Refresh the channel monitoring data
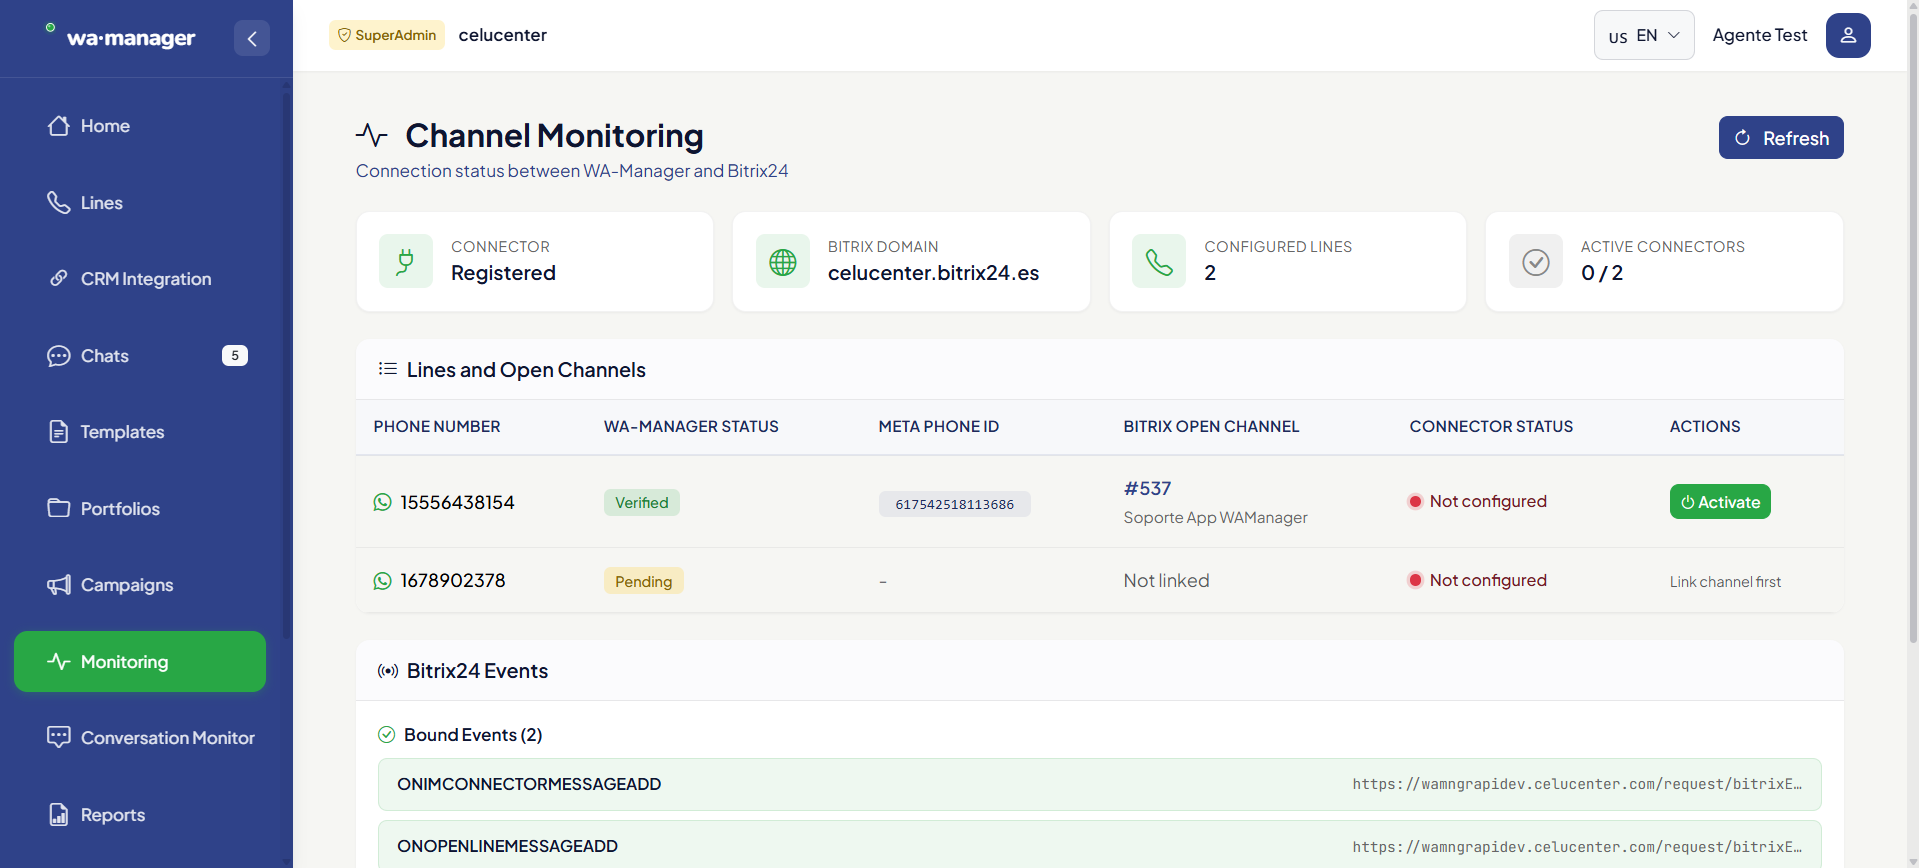The height and width of the screenshot is (868, 1919). click(x=1781, y=138)
